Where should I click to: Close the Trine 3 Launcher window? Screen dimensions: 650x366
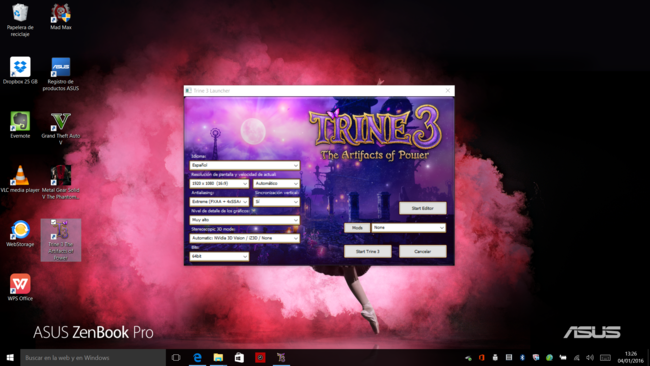(448, 90)
